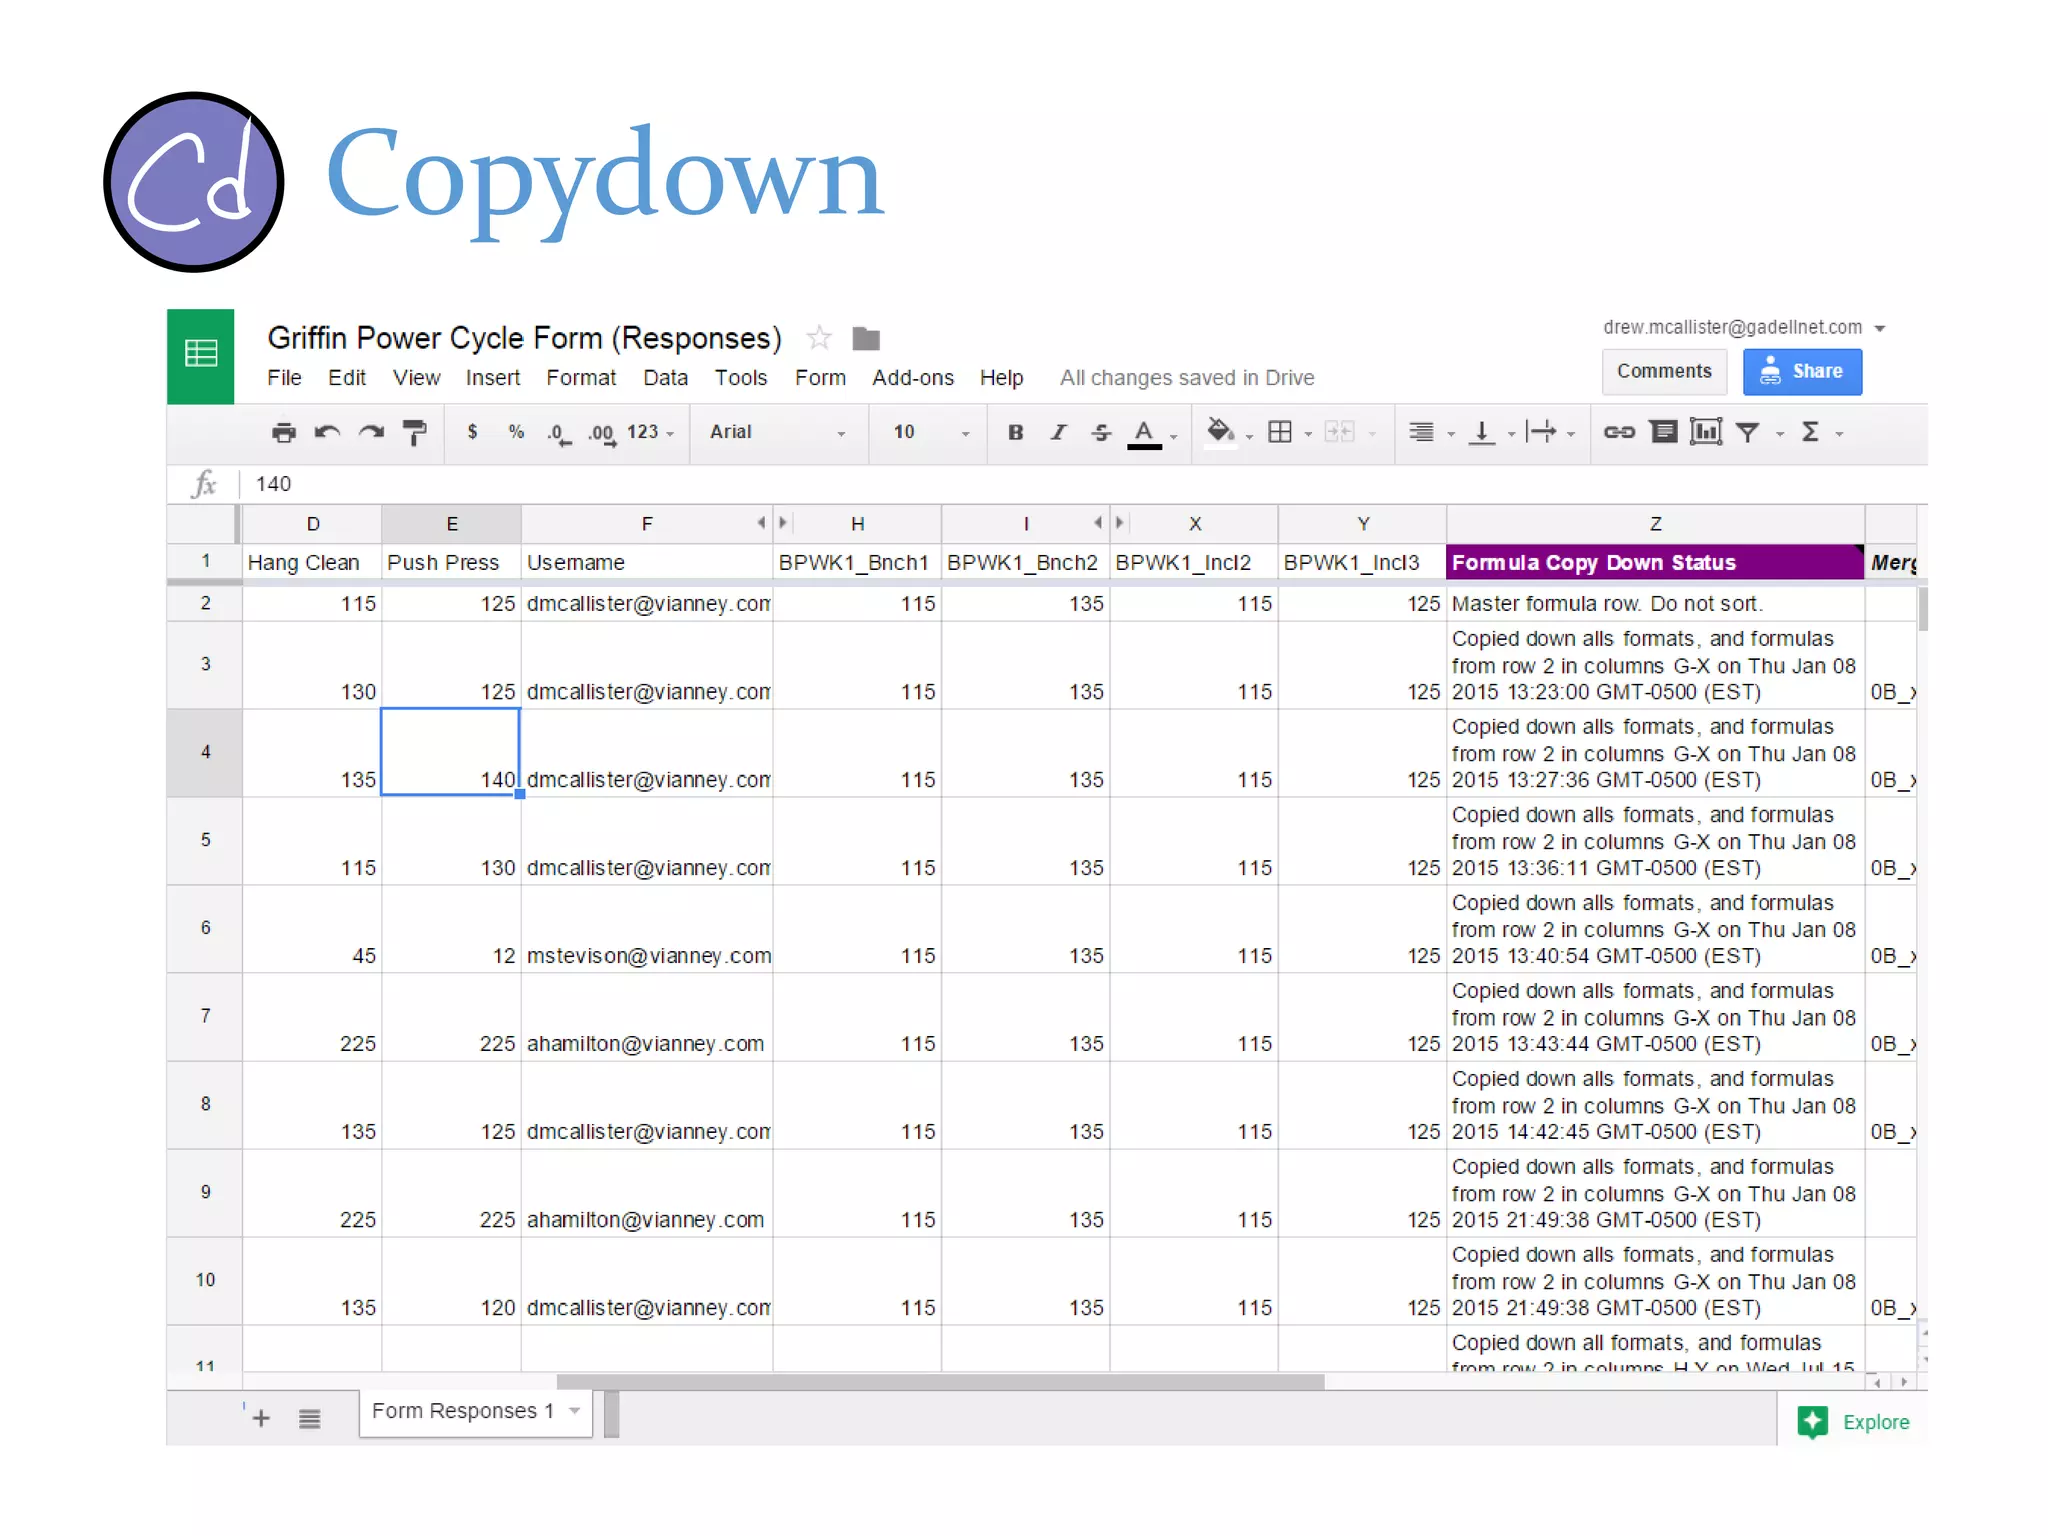
Task: Star the Griffin Power Cycle document
Action: pos(819,338)
